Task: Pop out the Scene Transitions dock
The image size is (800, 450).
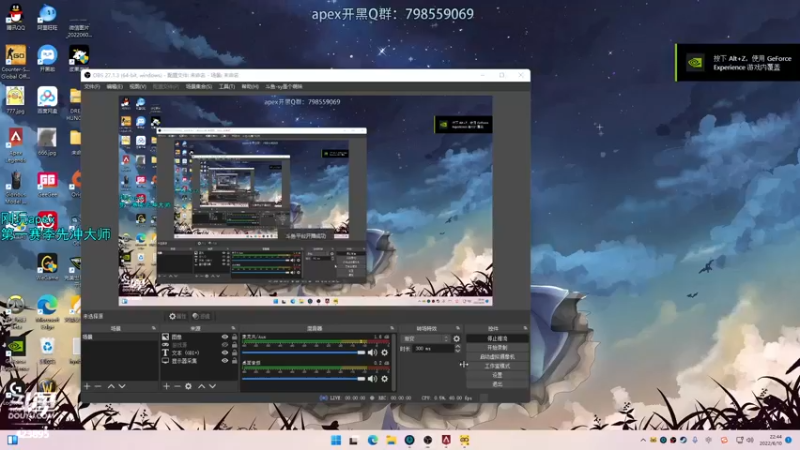Action: point(458,328)
